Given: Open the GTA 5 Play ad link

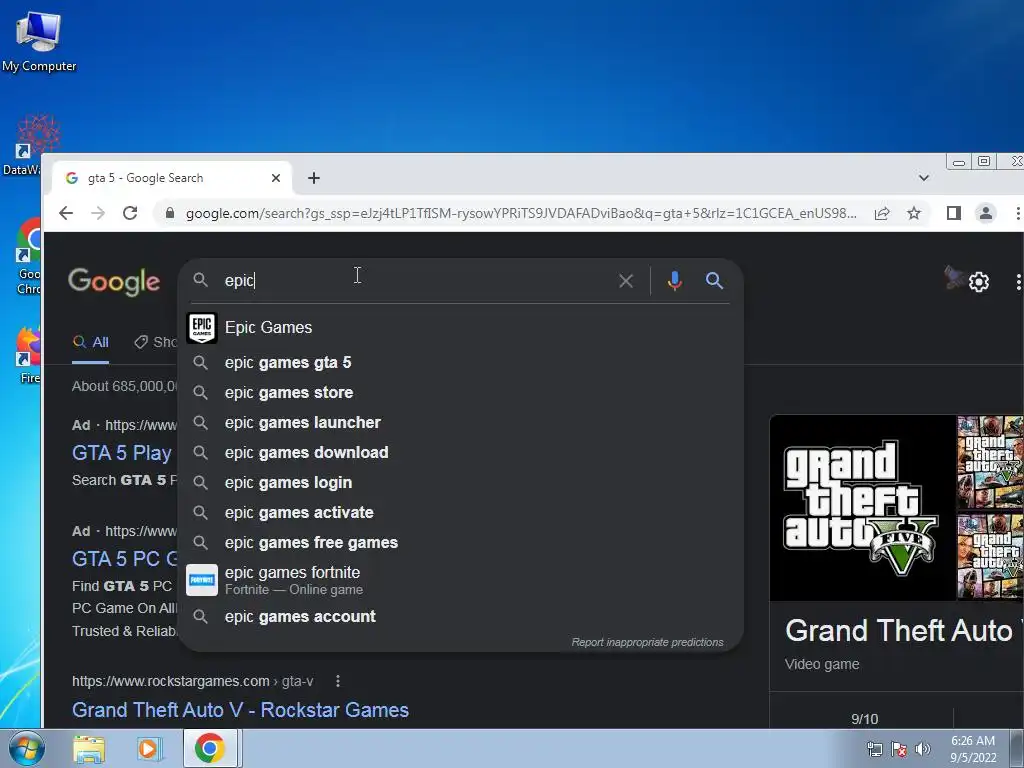Looking at the screenshot, I should [122, 453].
